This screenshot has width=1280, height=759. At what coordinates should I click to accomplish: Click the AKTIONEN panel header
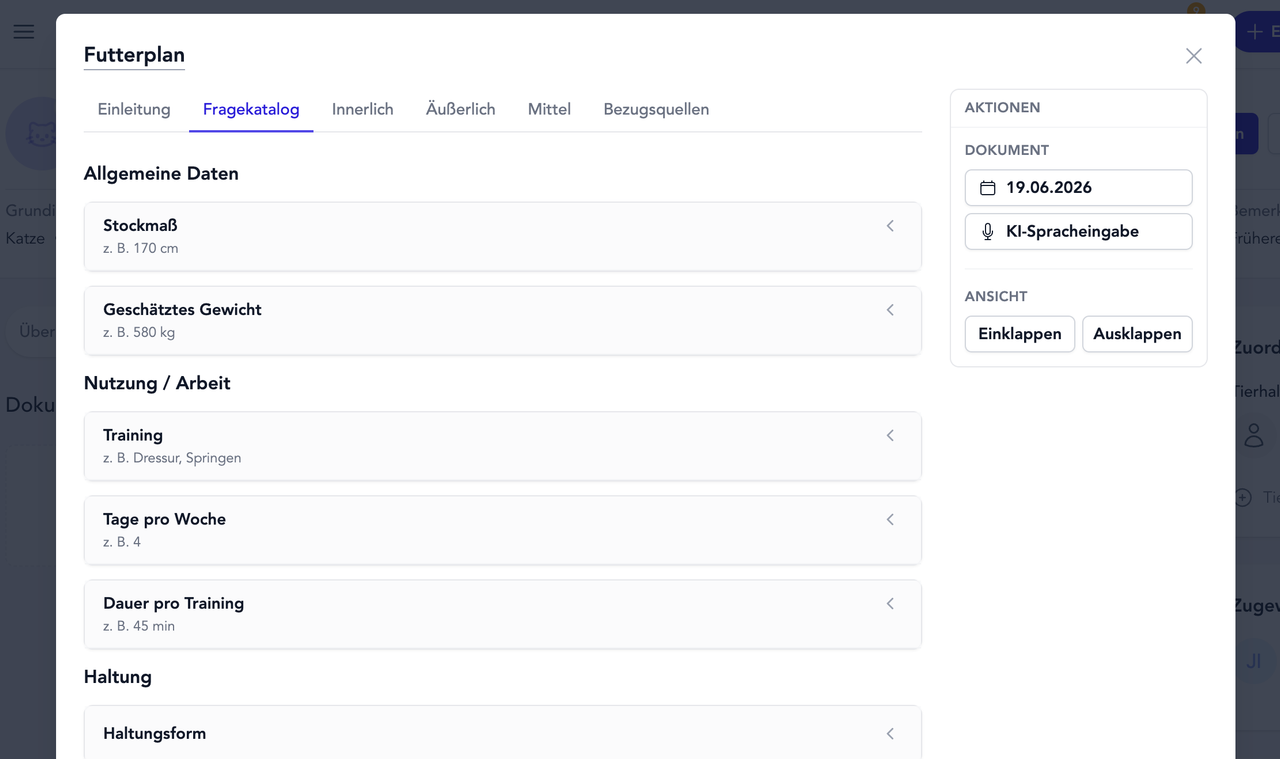pyautogui.click(x=1002, y=108)
